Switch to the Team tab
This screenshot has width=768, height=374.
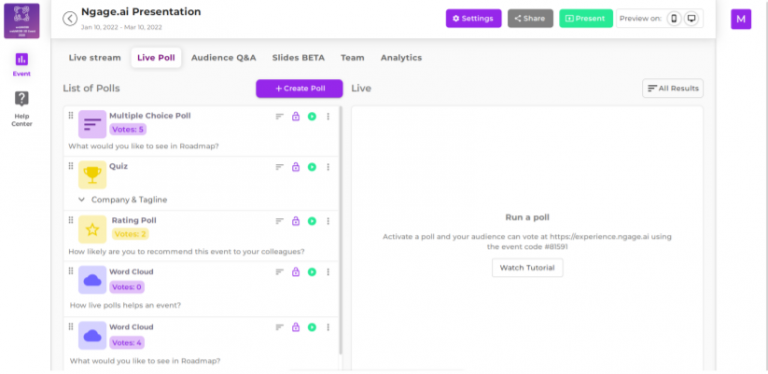(x=352, y=58)
